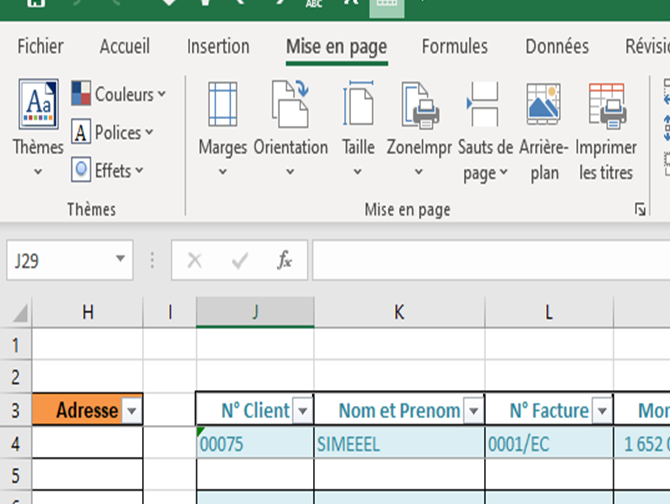Select column L header
Screen dimensions: 670x504
[549, 312]
